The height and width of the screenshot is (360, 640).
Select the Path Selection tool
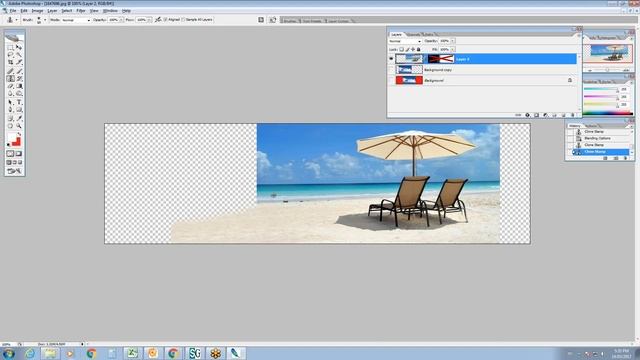tap(11, 102)
